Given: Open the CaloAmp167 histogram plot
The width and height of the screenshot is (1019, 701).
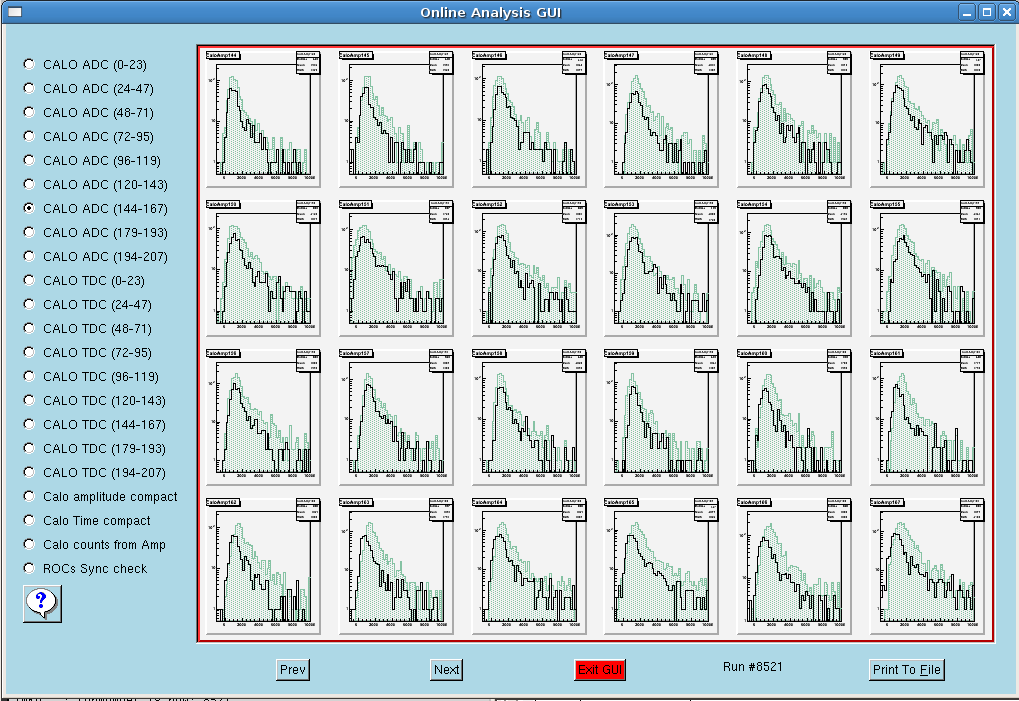Looking at the screenshot, I should pos(927,566).
